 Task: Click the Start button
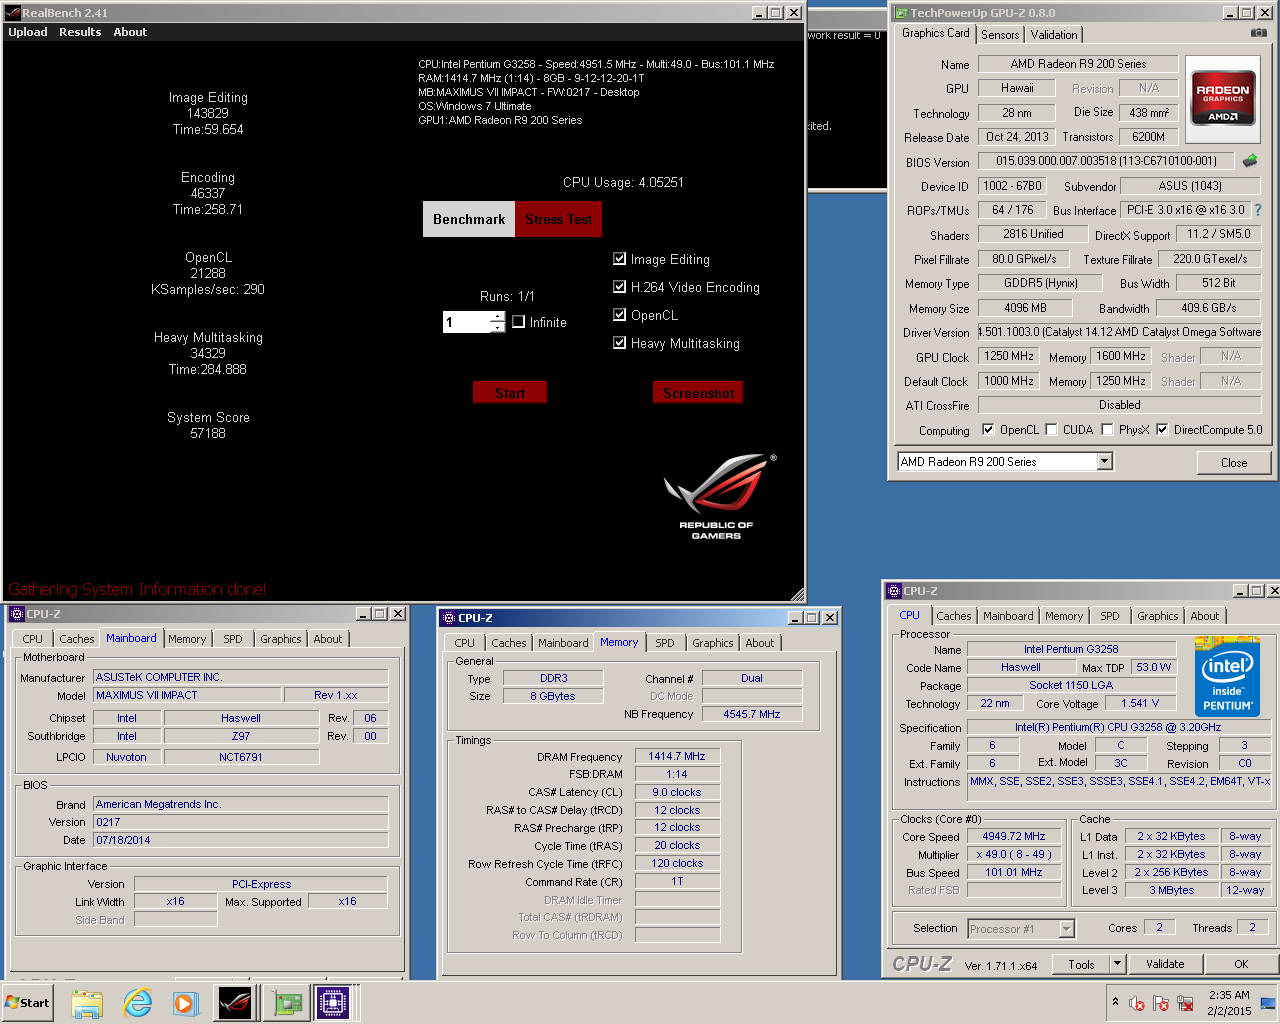click(x=28, y=1003)
